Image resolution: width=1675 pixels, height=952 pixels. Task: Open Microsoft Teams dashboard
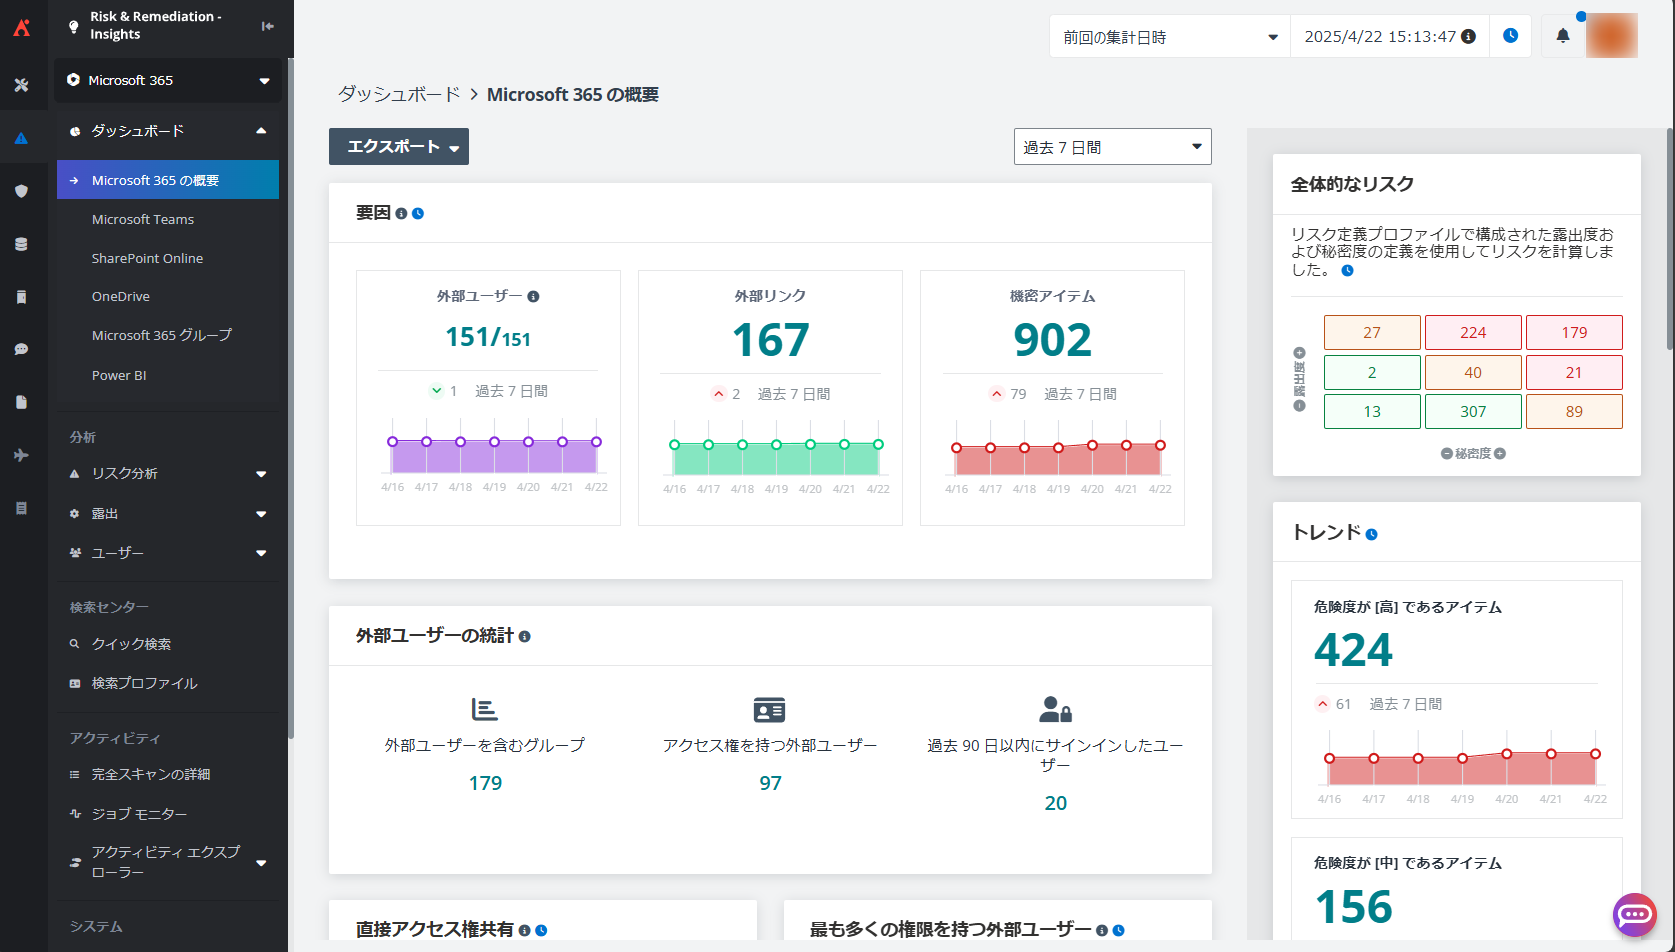143,219
